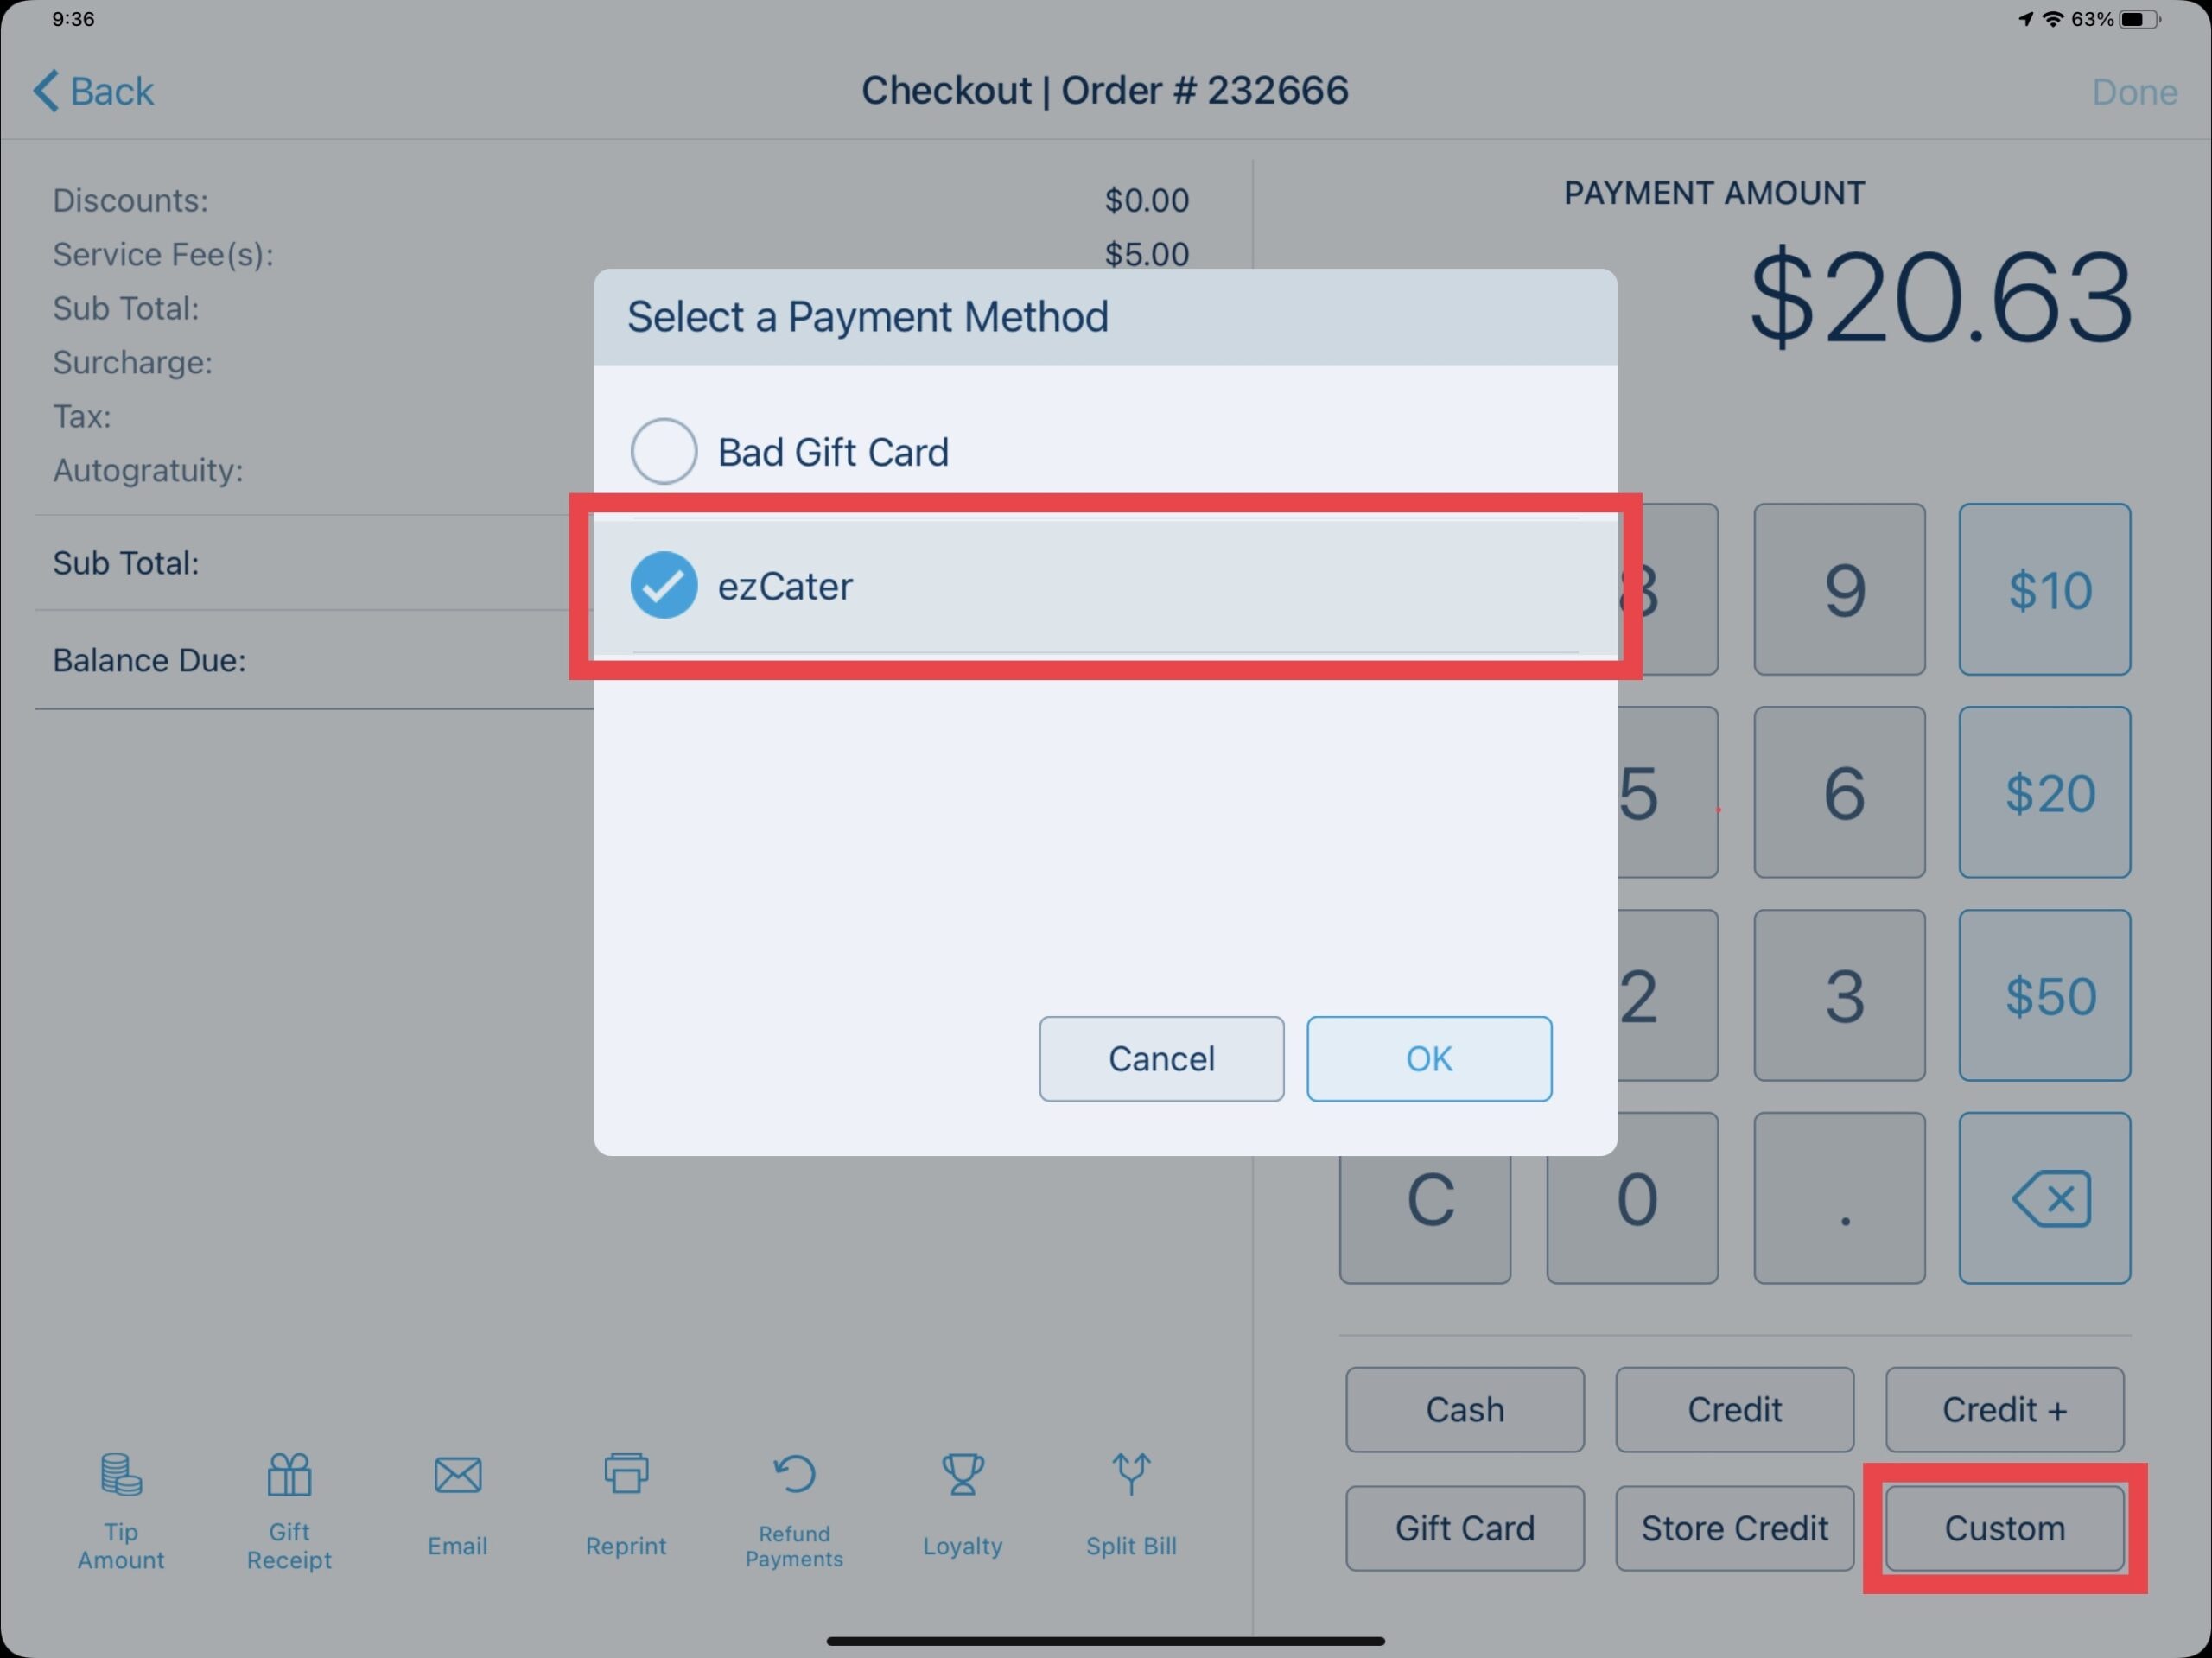Select the ezCater radio button
Viewport: 2212px width, 1658px height.
coord(664,583)
